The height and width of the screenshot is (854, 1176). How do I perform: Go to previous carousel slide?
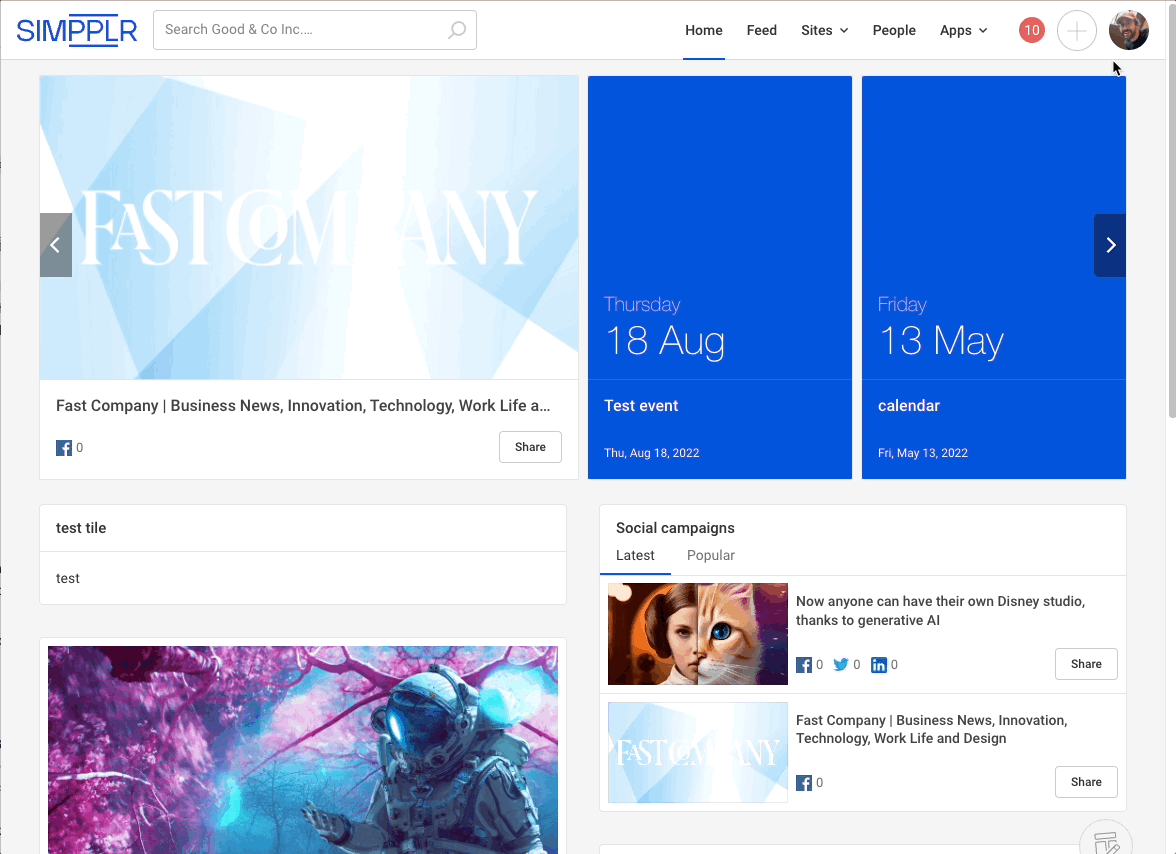tap(56, 245)
